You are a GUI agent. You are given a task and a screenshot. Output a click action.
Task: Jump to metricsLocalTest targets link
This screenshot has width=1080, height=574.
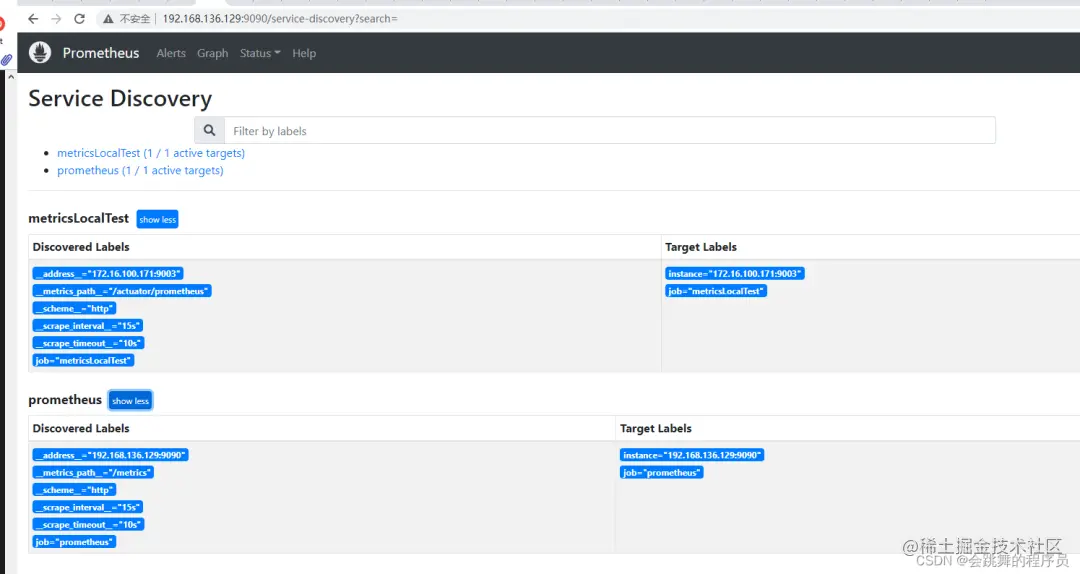(x=151, y=153)
